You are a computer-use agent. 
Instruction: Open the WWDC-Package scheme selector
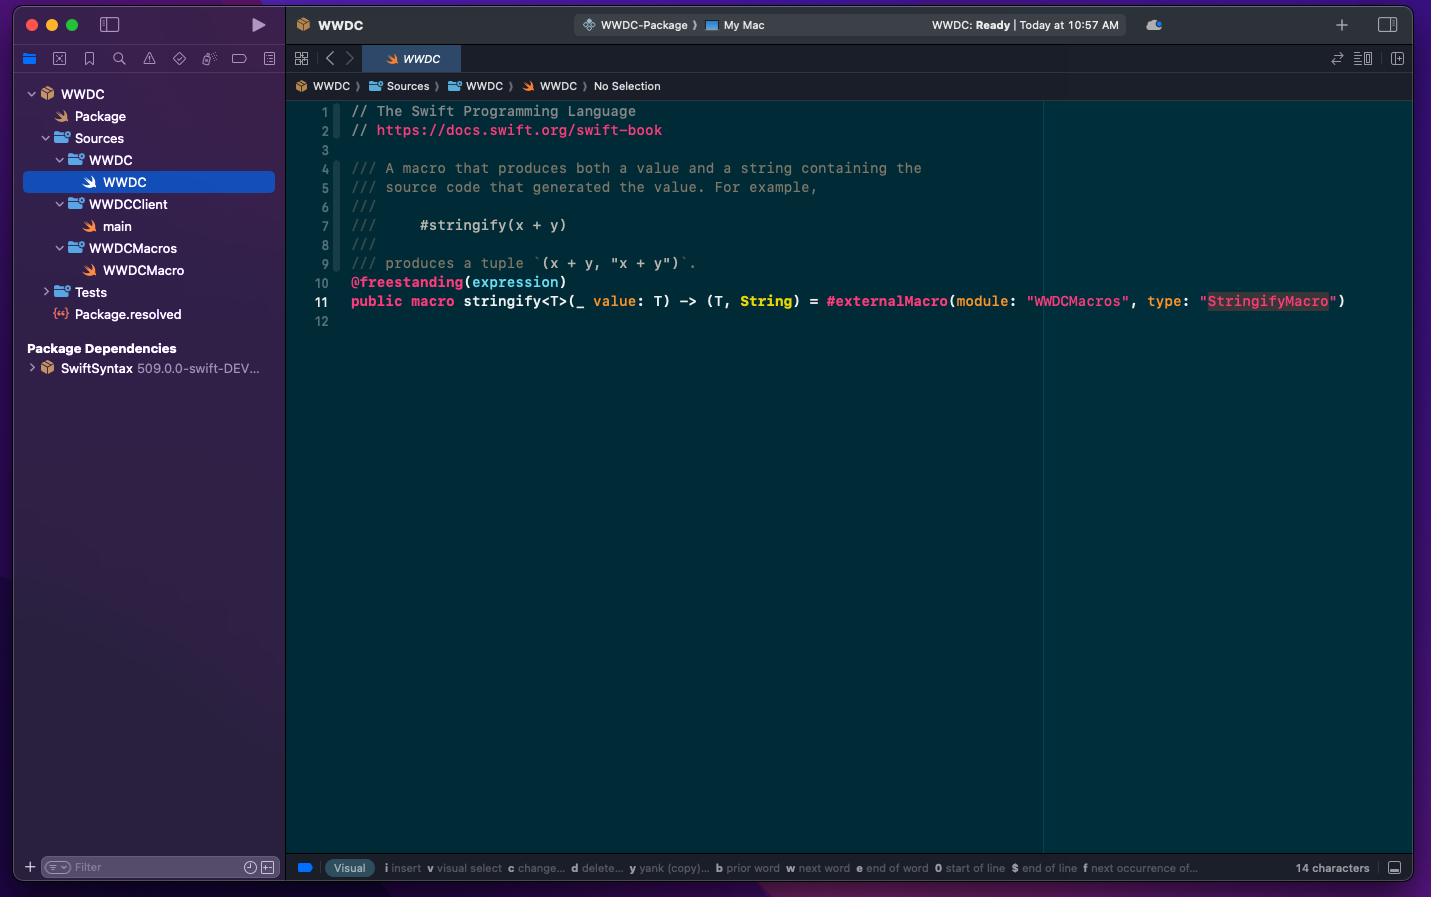coord(637,25)
